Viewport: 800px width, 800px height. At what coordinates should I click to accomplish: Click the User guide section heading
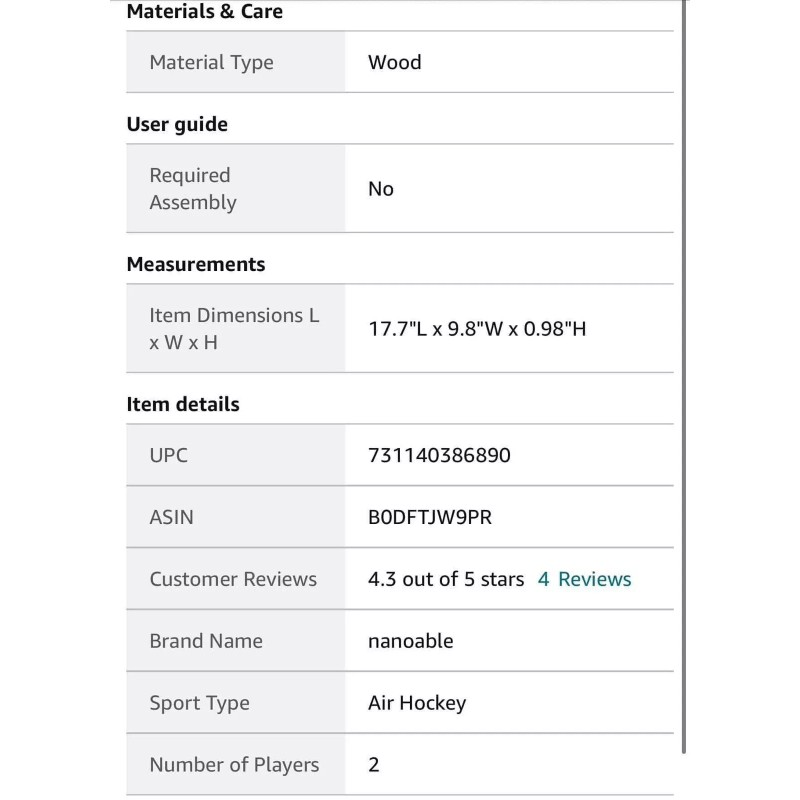tap(177, 124)
